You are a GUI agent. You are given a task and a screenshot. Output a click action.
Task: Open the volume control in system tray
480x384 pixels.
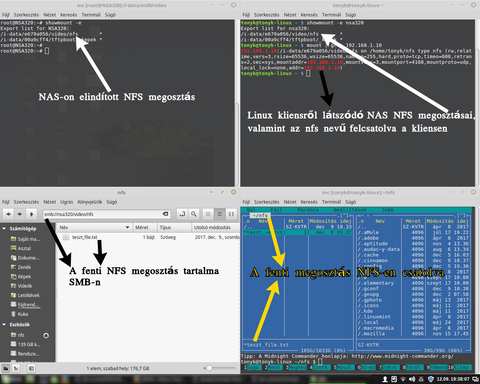[x=412, y=379]
